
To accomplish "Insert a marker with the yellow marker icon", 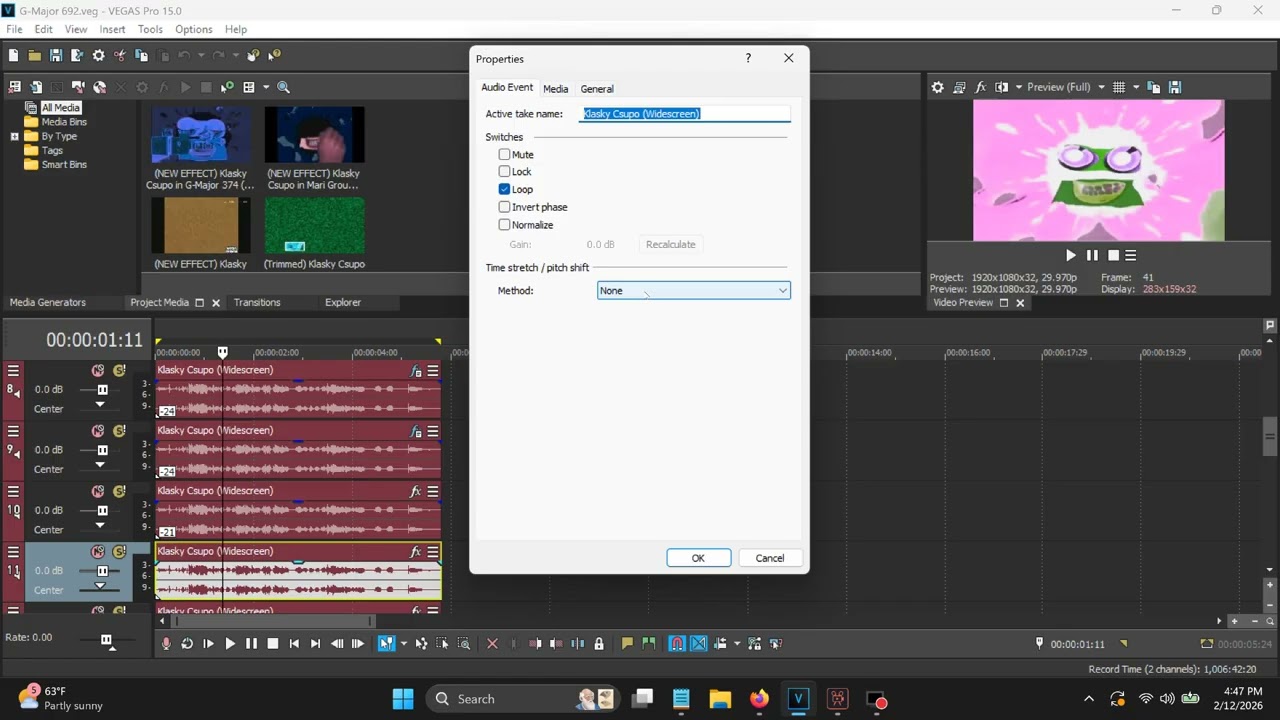I will [627, 644].
